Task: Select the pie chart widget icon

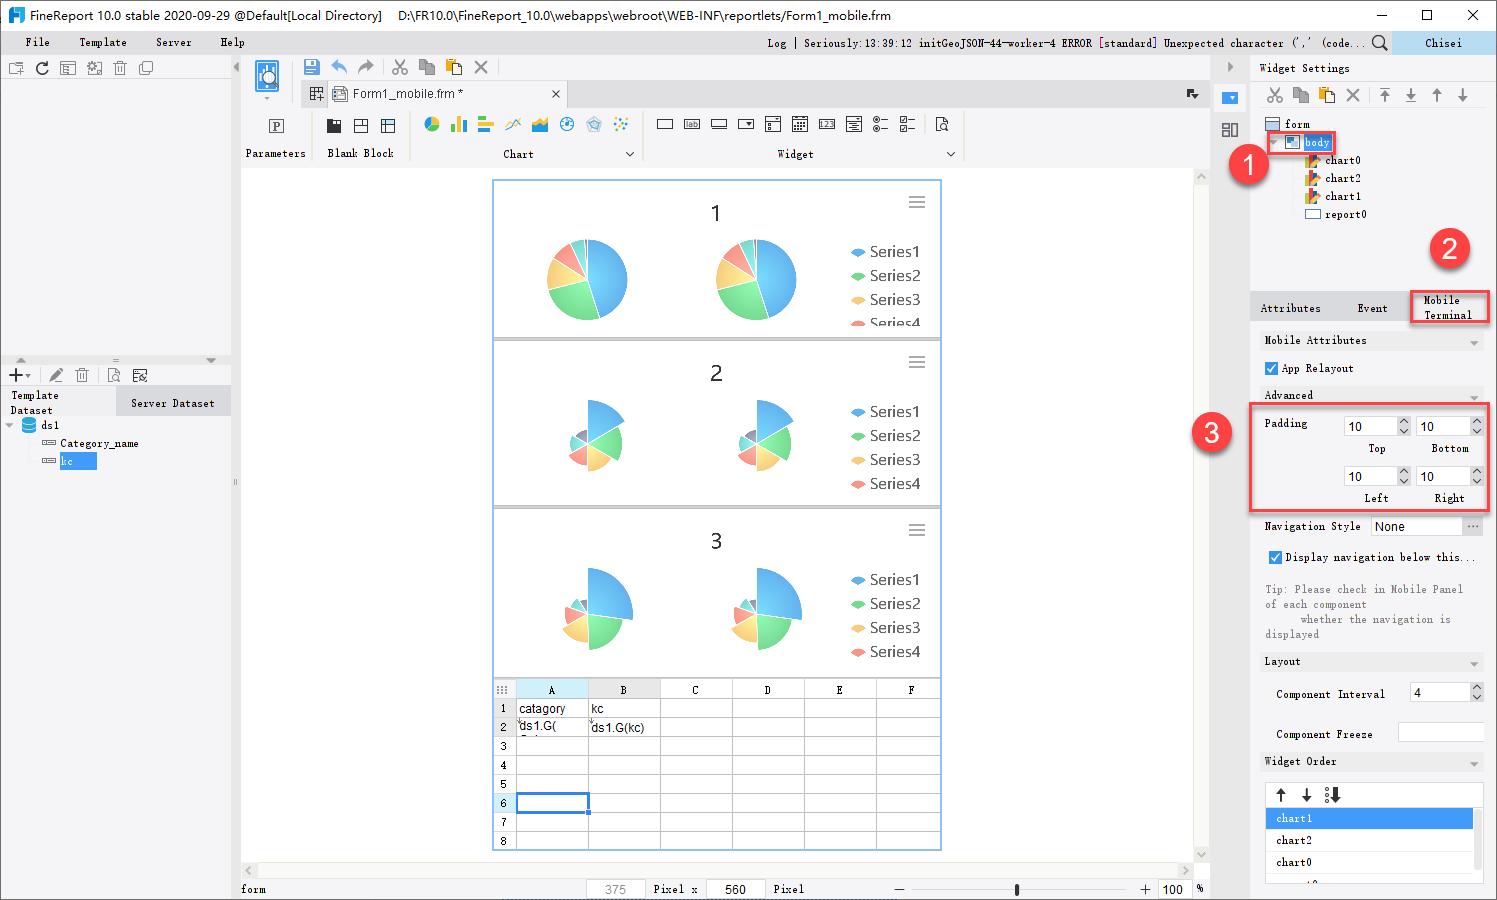Action: 432,124
